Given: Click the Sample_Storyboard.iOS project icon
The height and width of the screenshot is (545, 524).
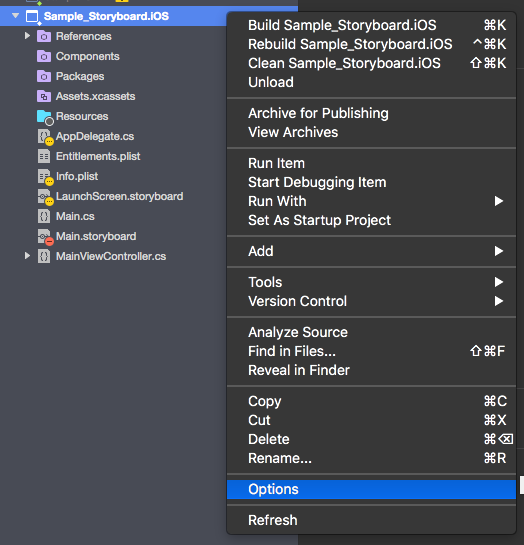Looking at the screenshot, I should tap(33, 17).
